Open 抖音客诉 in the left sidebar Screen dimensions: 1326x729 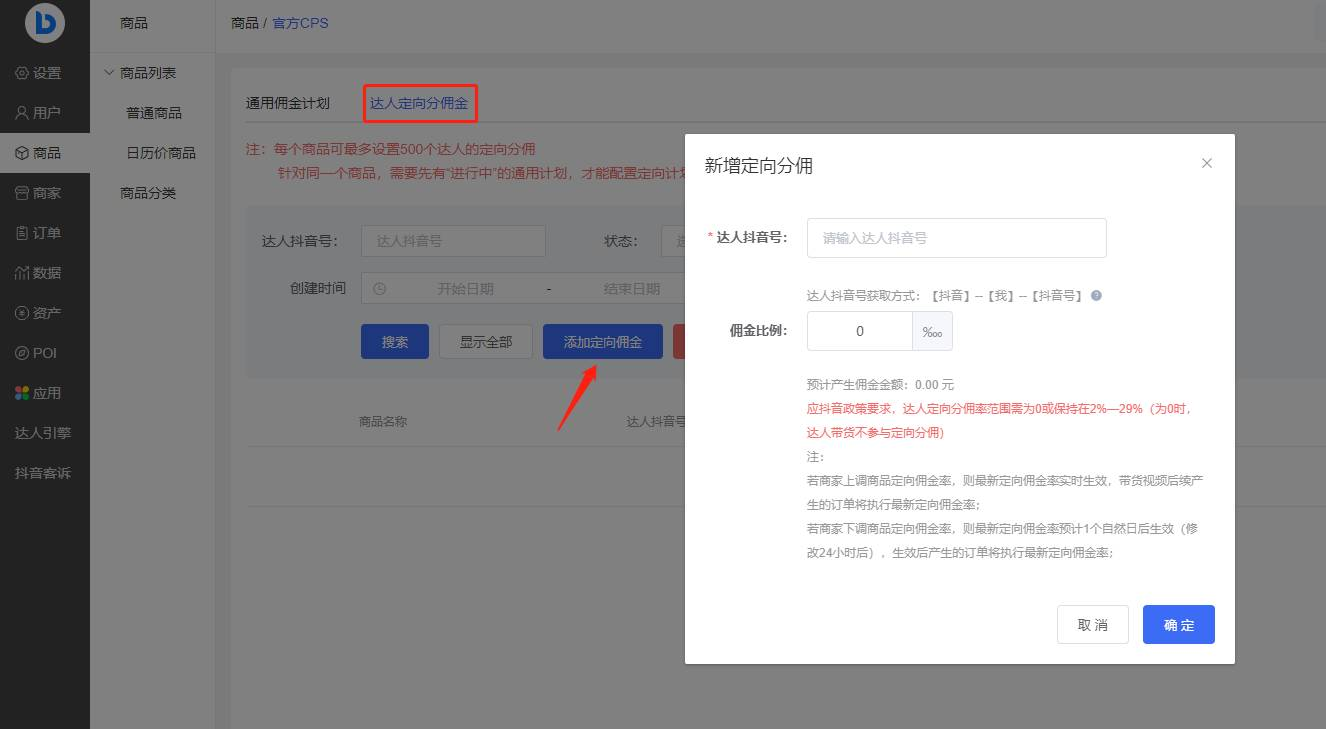tap(45, 473)
